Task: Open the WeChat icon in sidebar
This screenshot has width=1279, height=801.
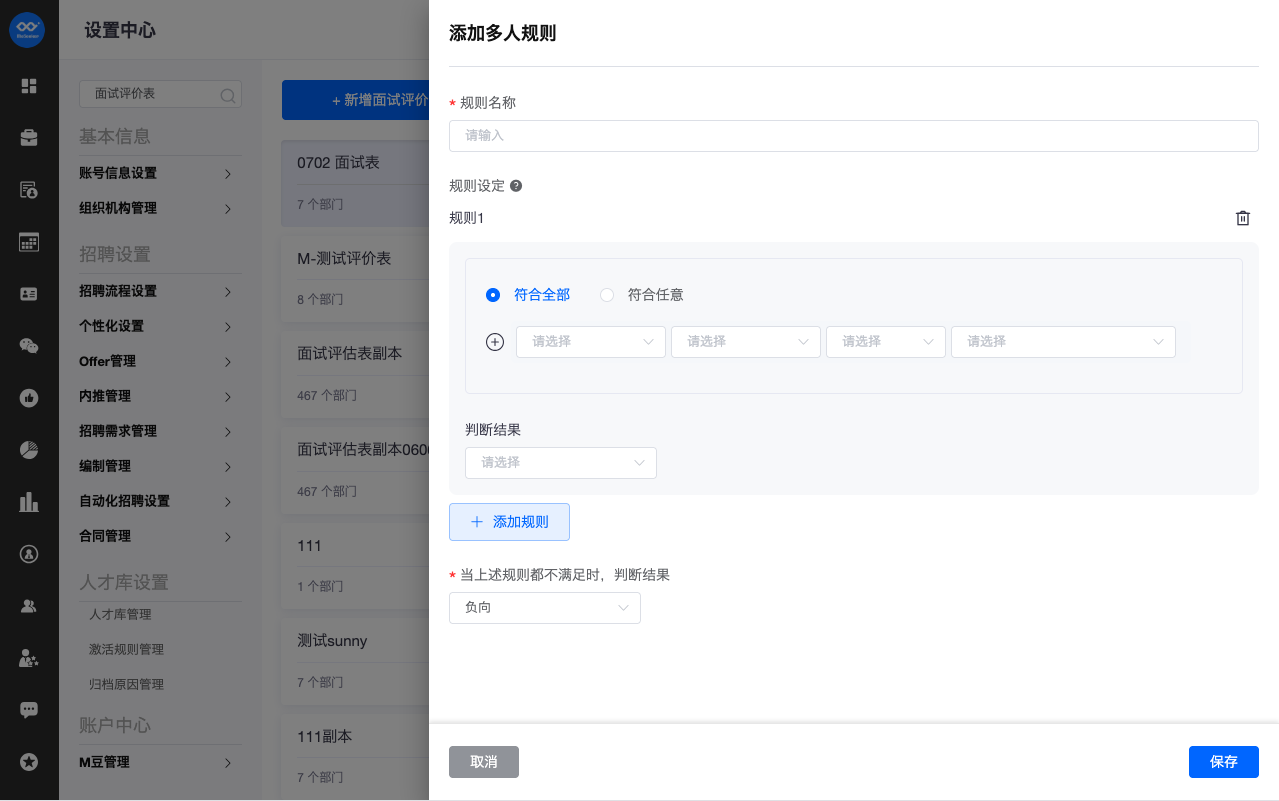Action: coord(29,345)
